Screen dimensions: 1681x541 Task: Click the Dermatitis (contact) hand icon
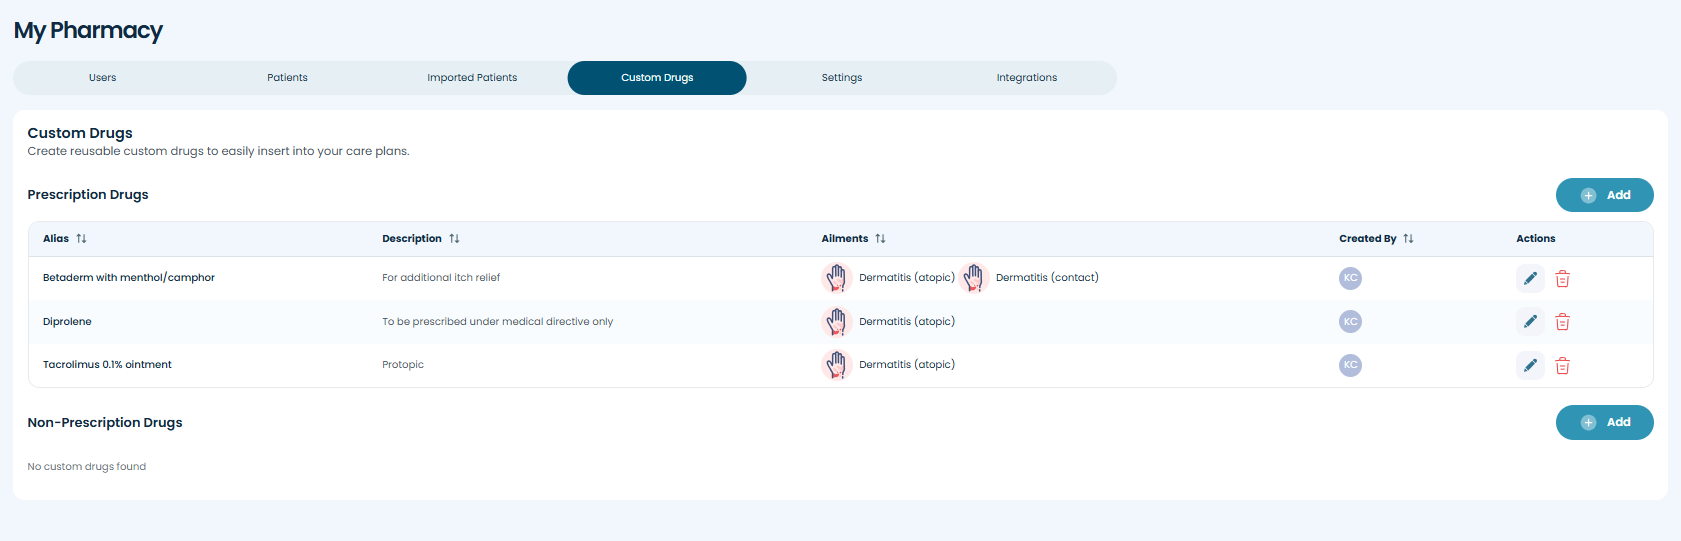[x=973, y=278]
